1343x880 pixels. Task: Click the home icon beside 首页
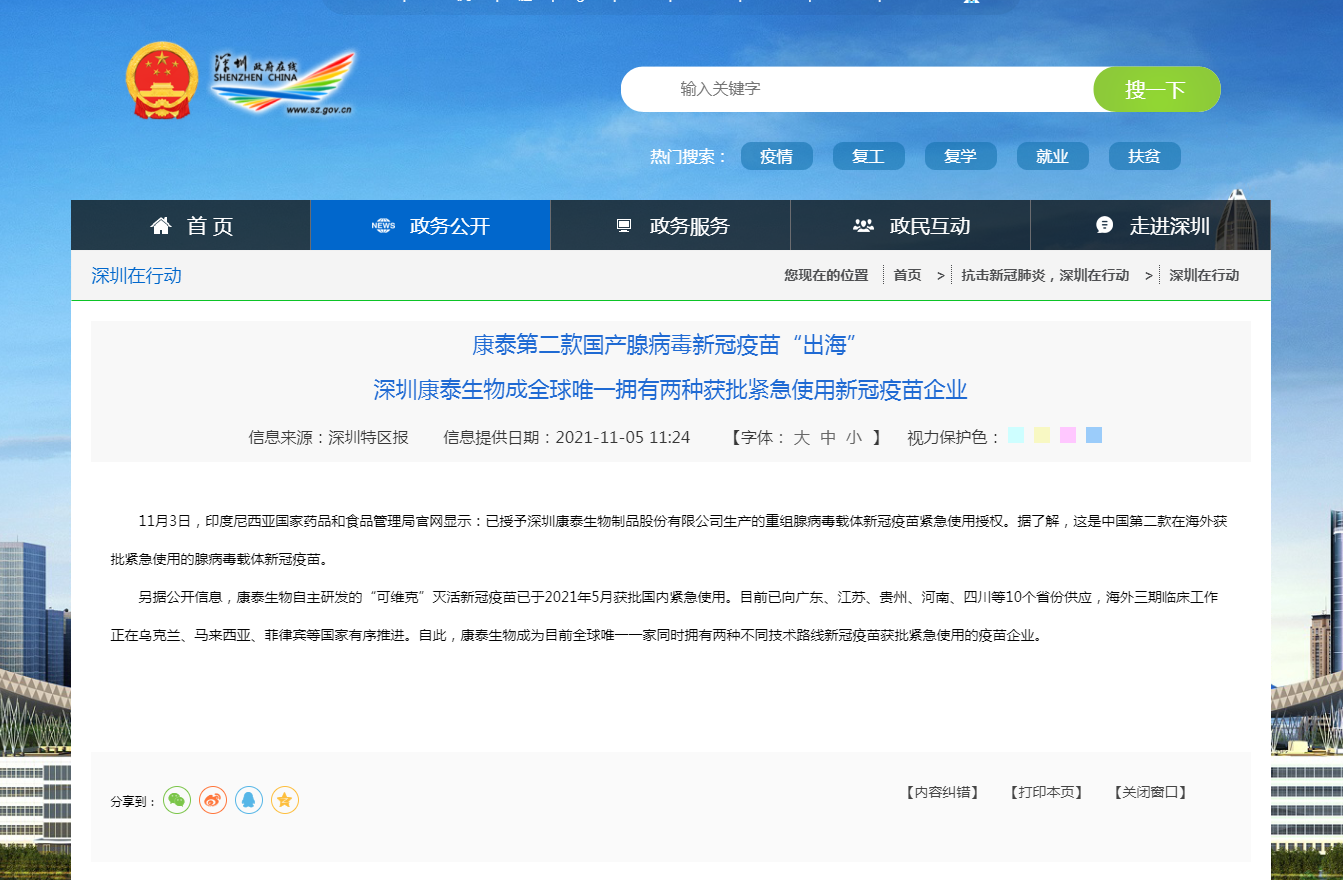161,226
